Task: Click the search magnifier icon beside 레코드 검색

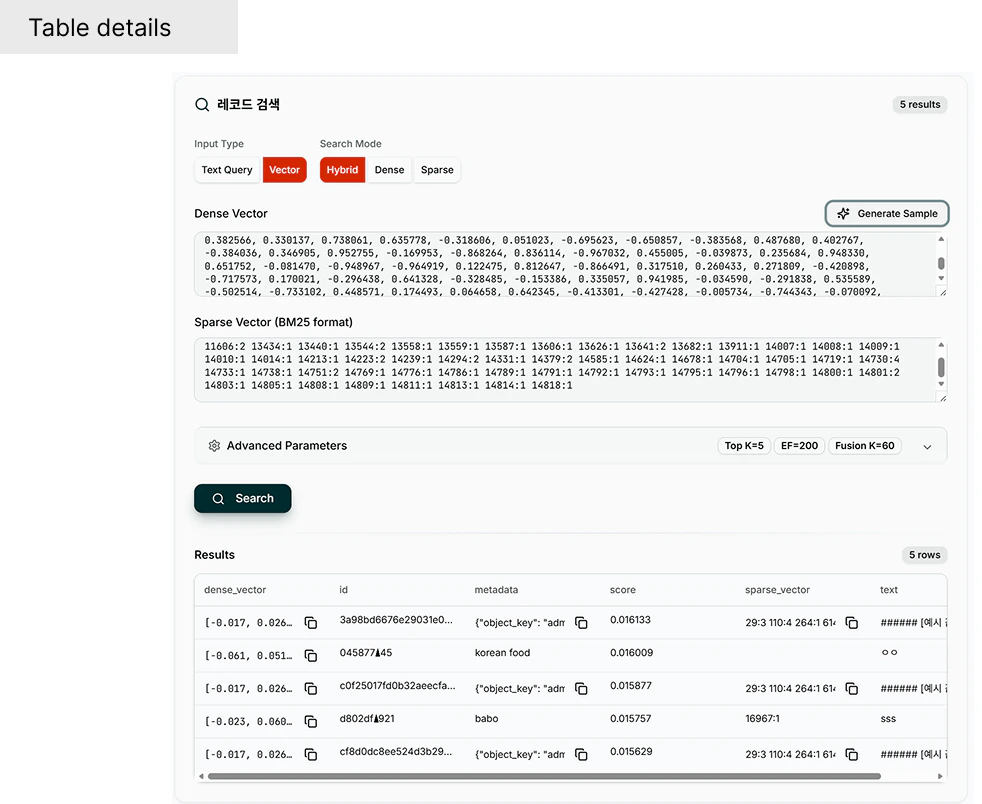Action: point(202,105)
